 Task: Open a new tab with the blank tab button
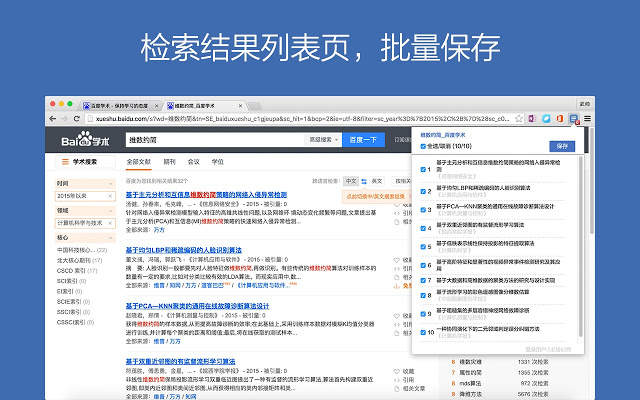pyautogui.click(x=254, y=106)
